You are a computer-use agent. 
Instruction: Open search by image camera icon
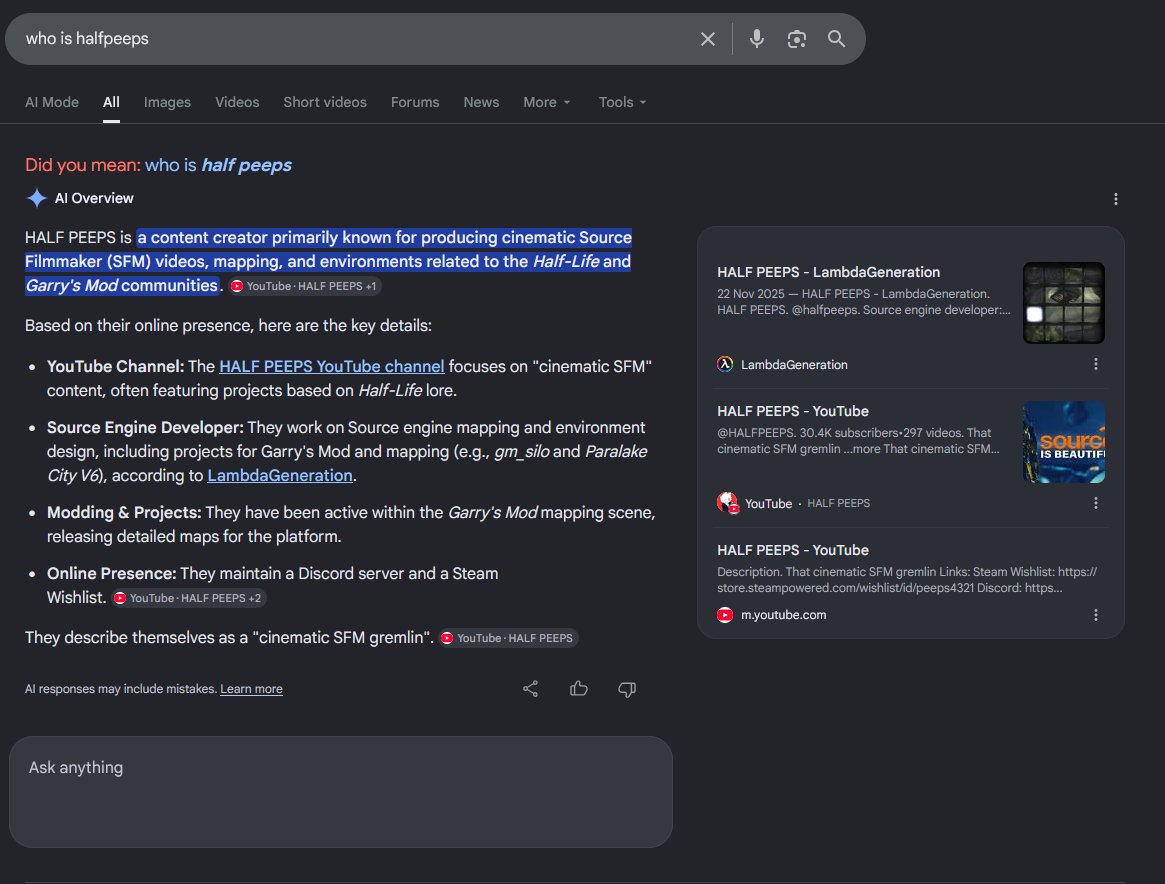796,39
